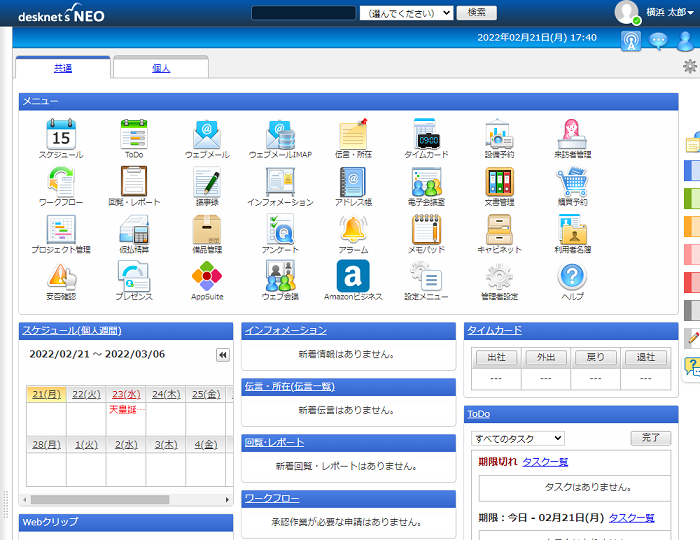Open 期限切れ タスク一覧 link
Image resolution: width=700 pixels, height=540 pixels.
pos(545,462)
